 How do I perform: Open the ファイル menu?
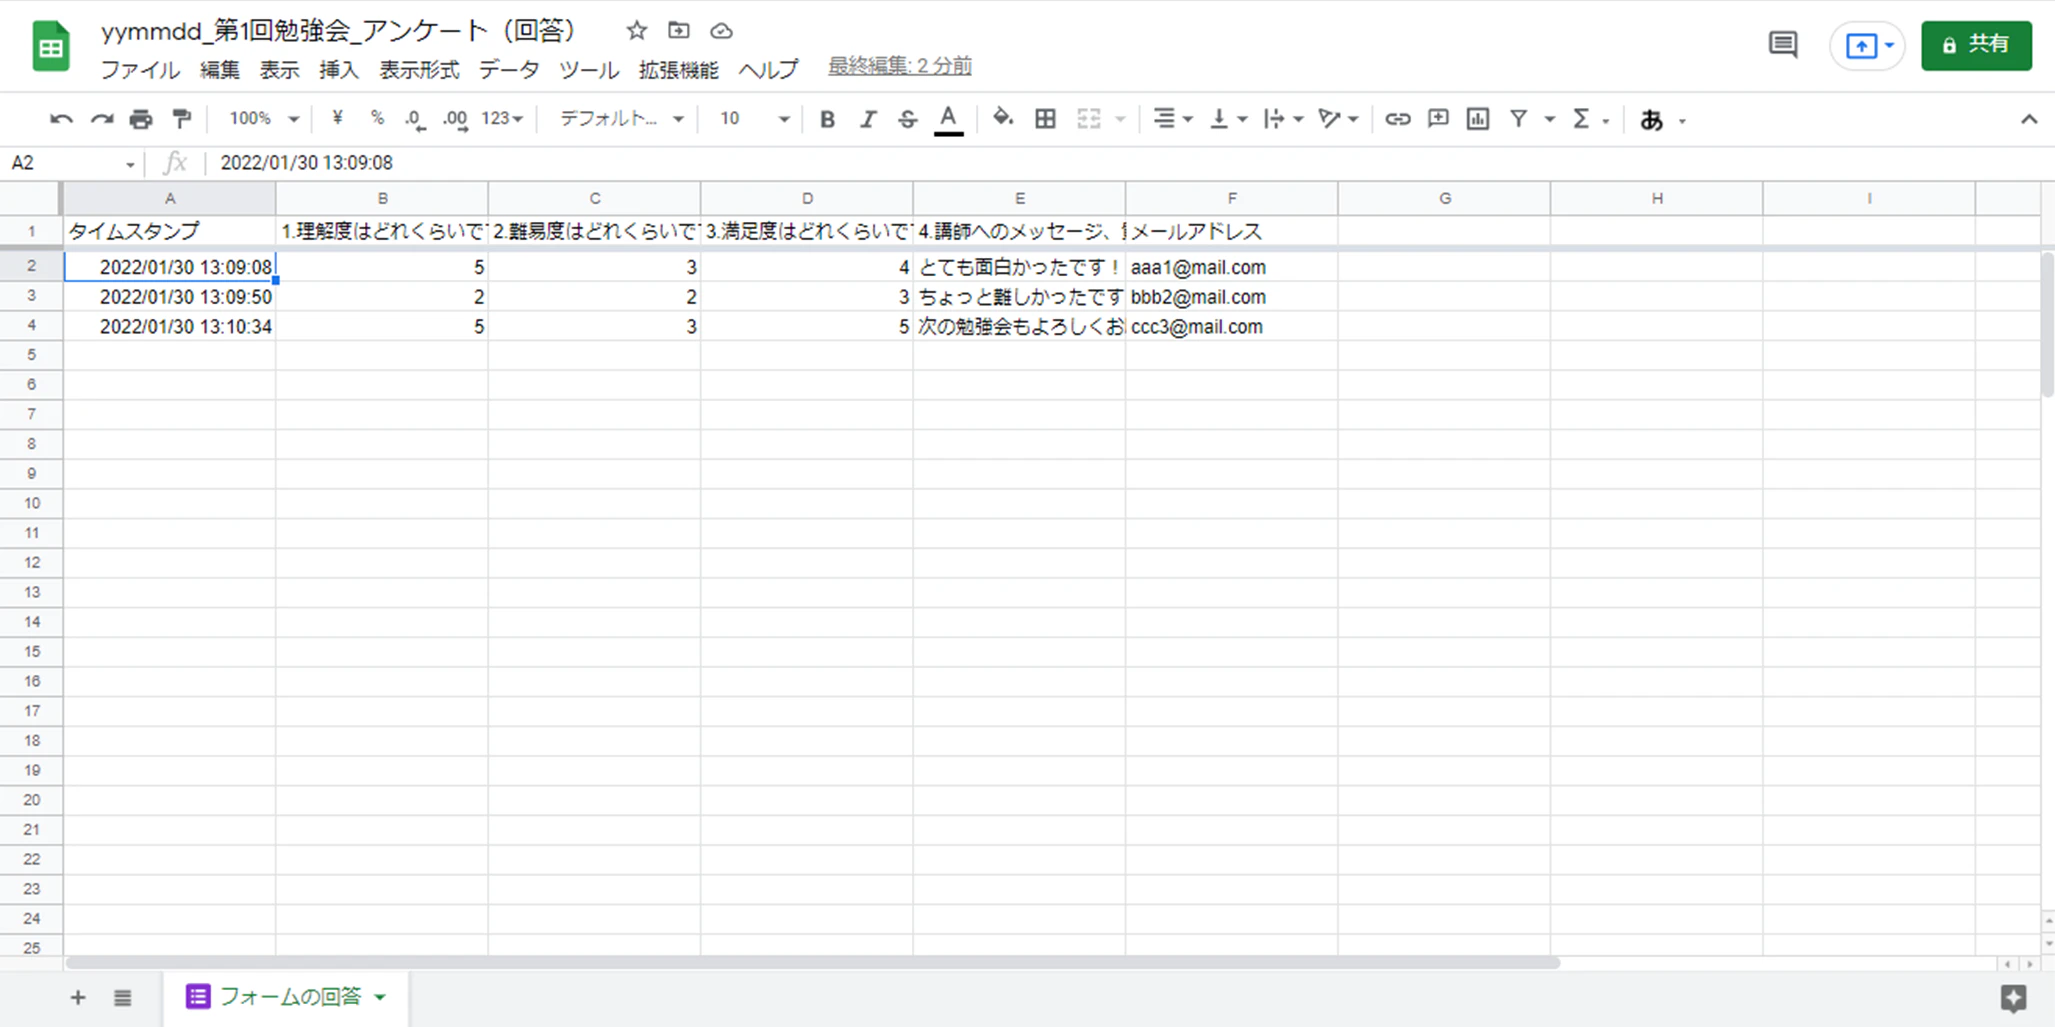[140, 70]
